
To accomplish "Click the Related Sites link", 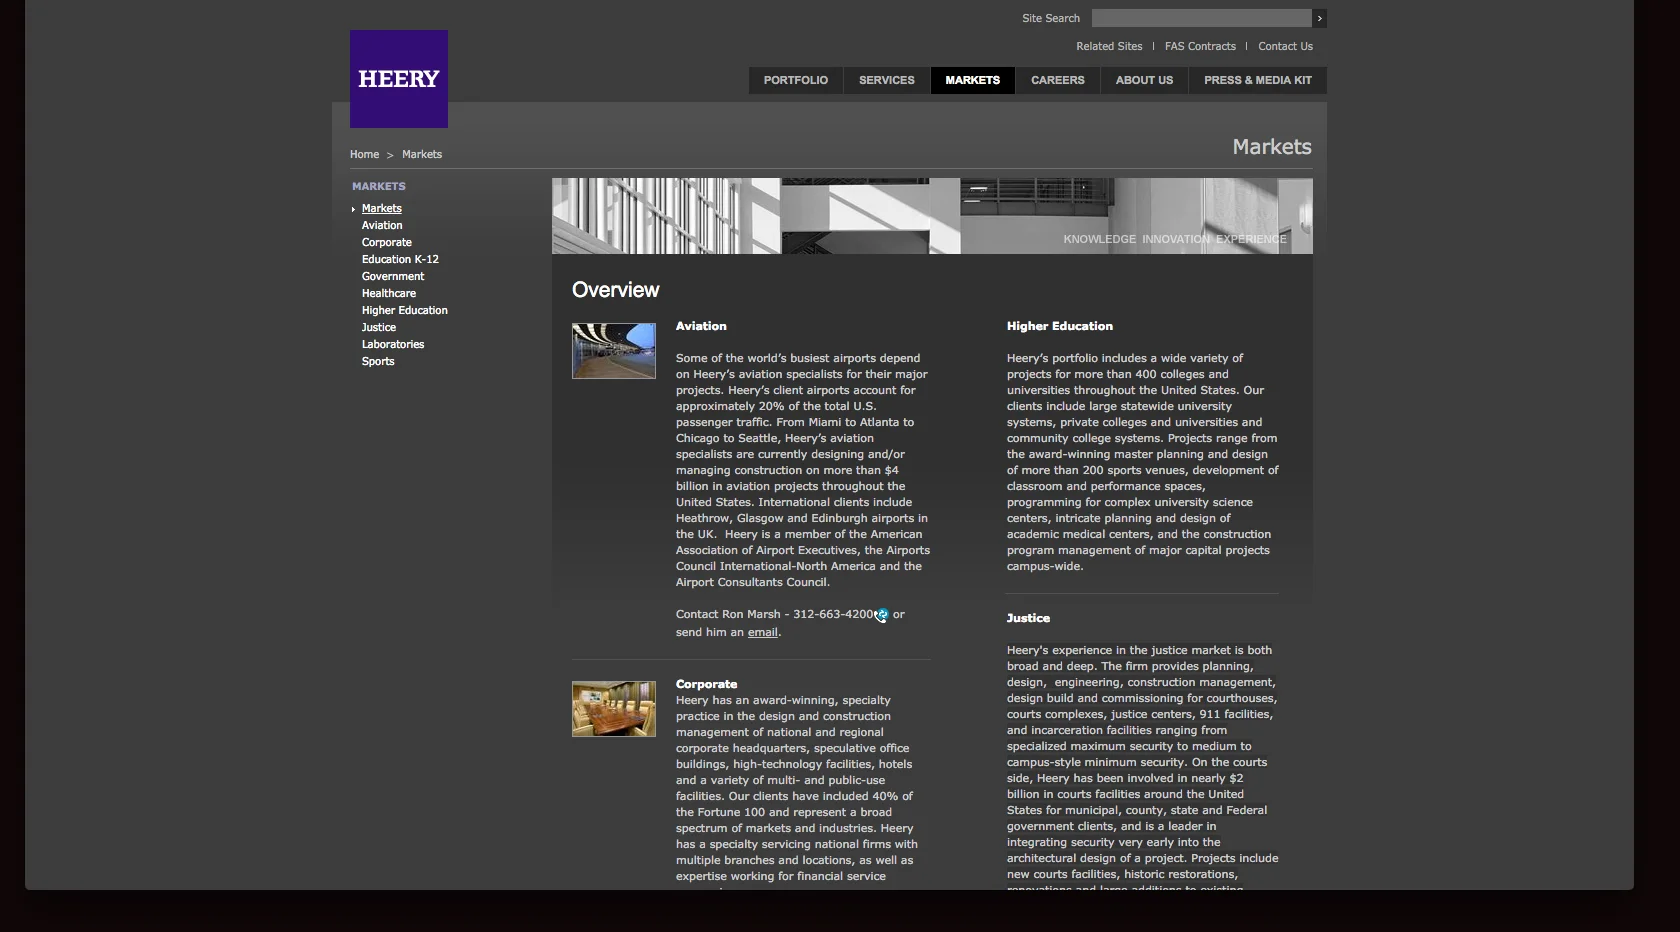I will click(1109, 46).
